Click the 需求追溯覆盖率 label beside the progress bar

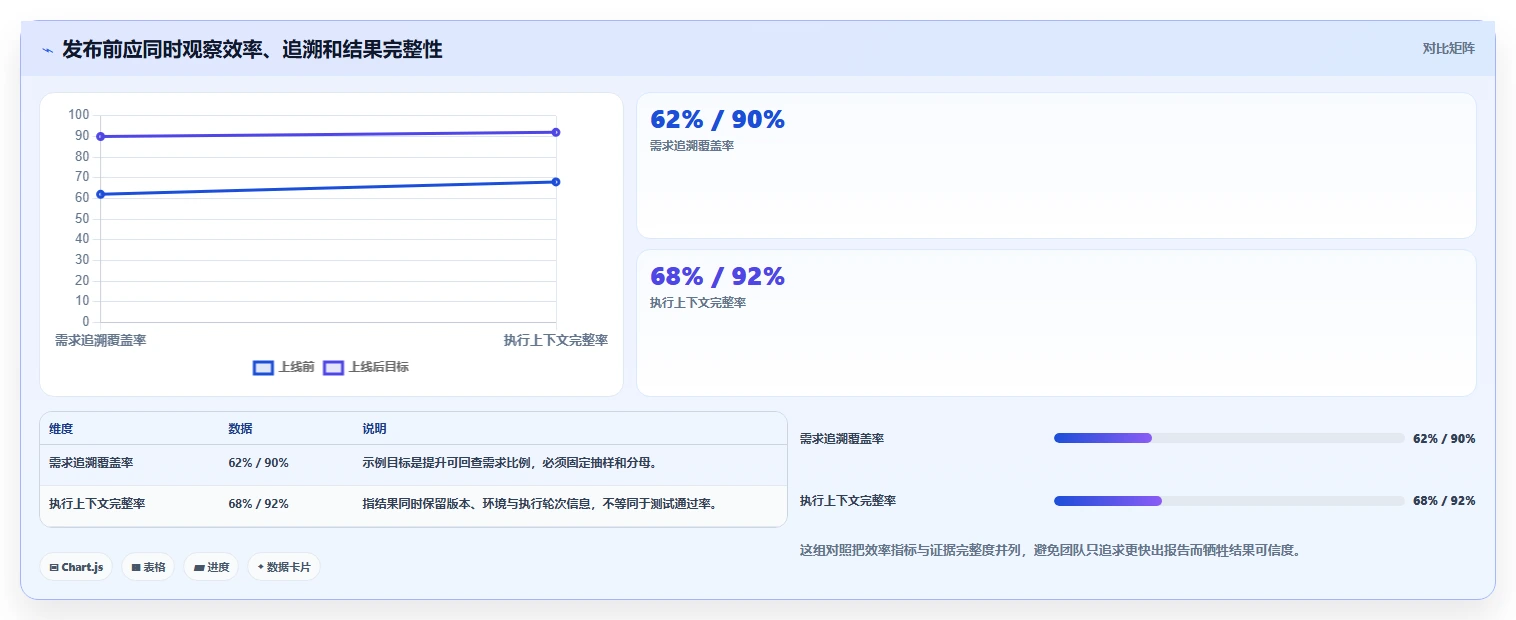click(842, 439)
